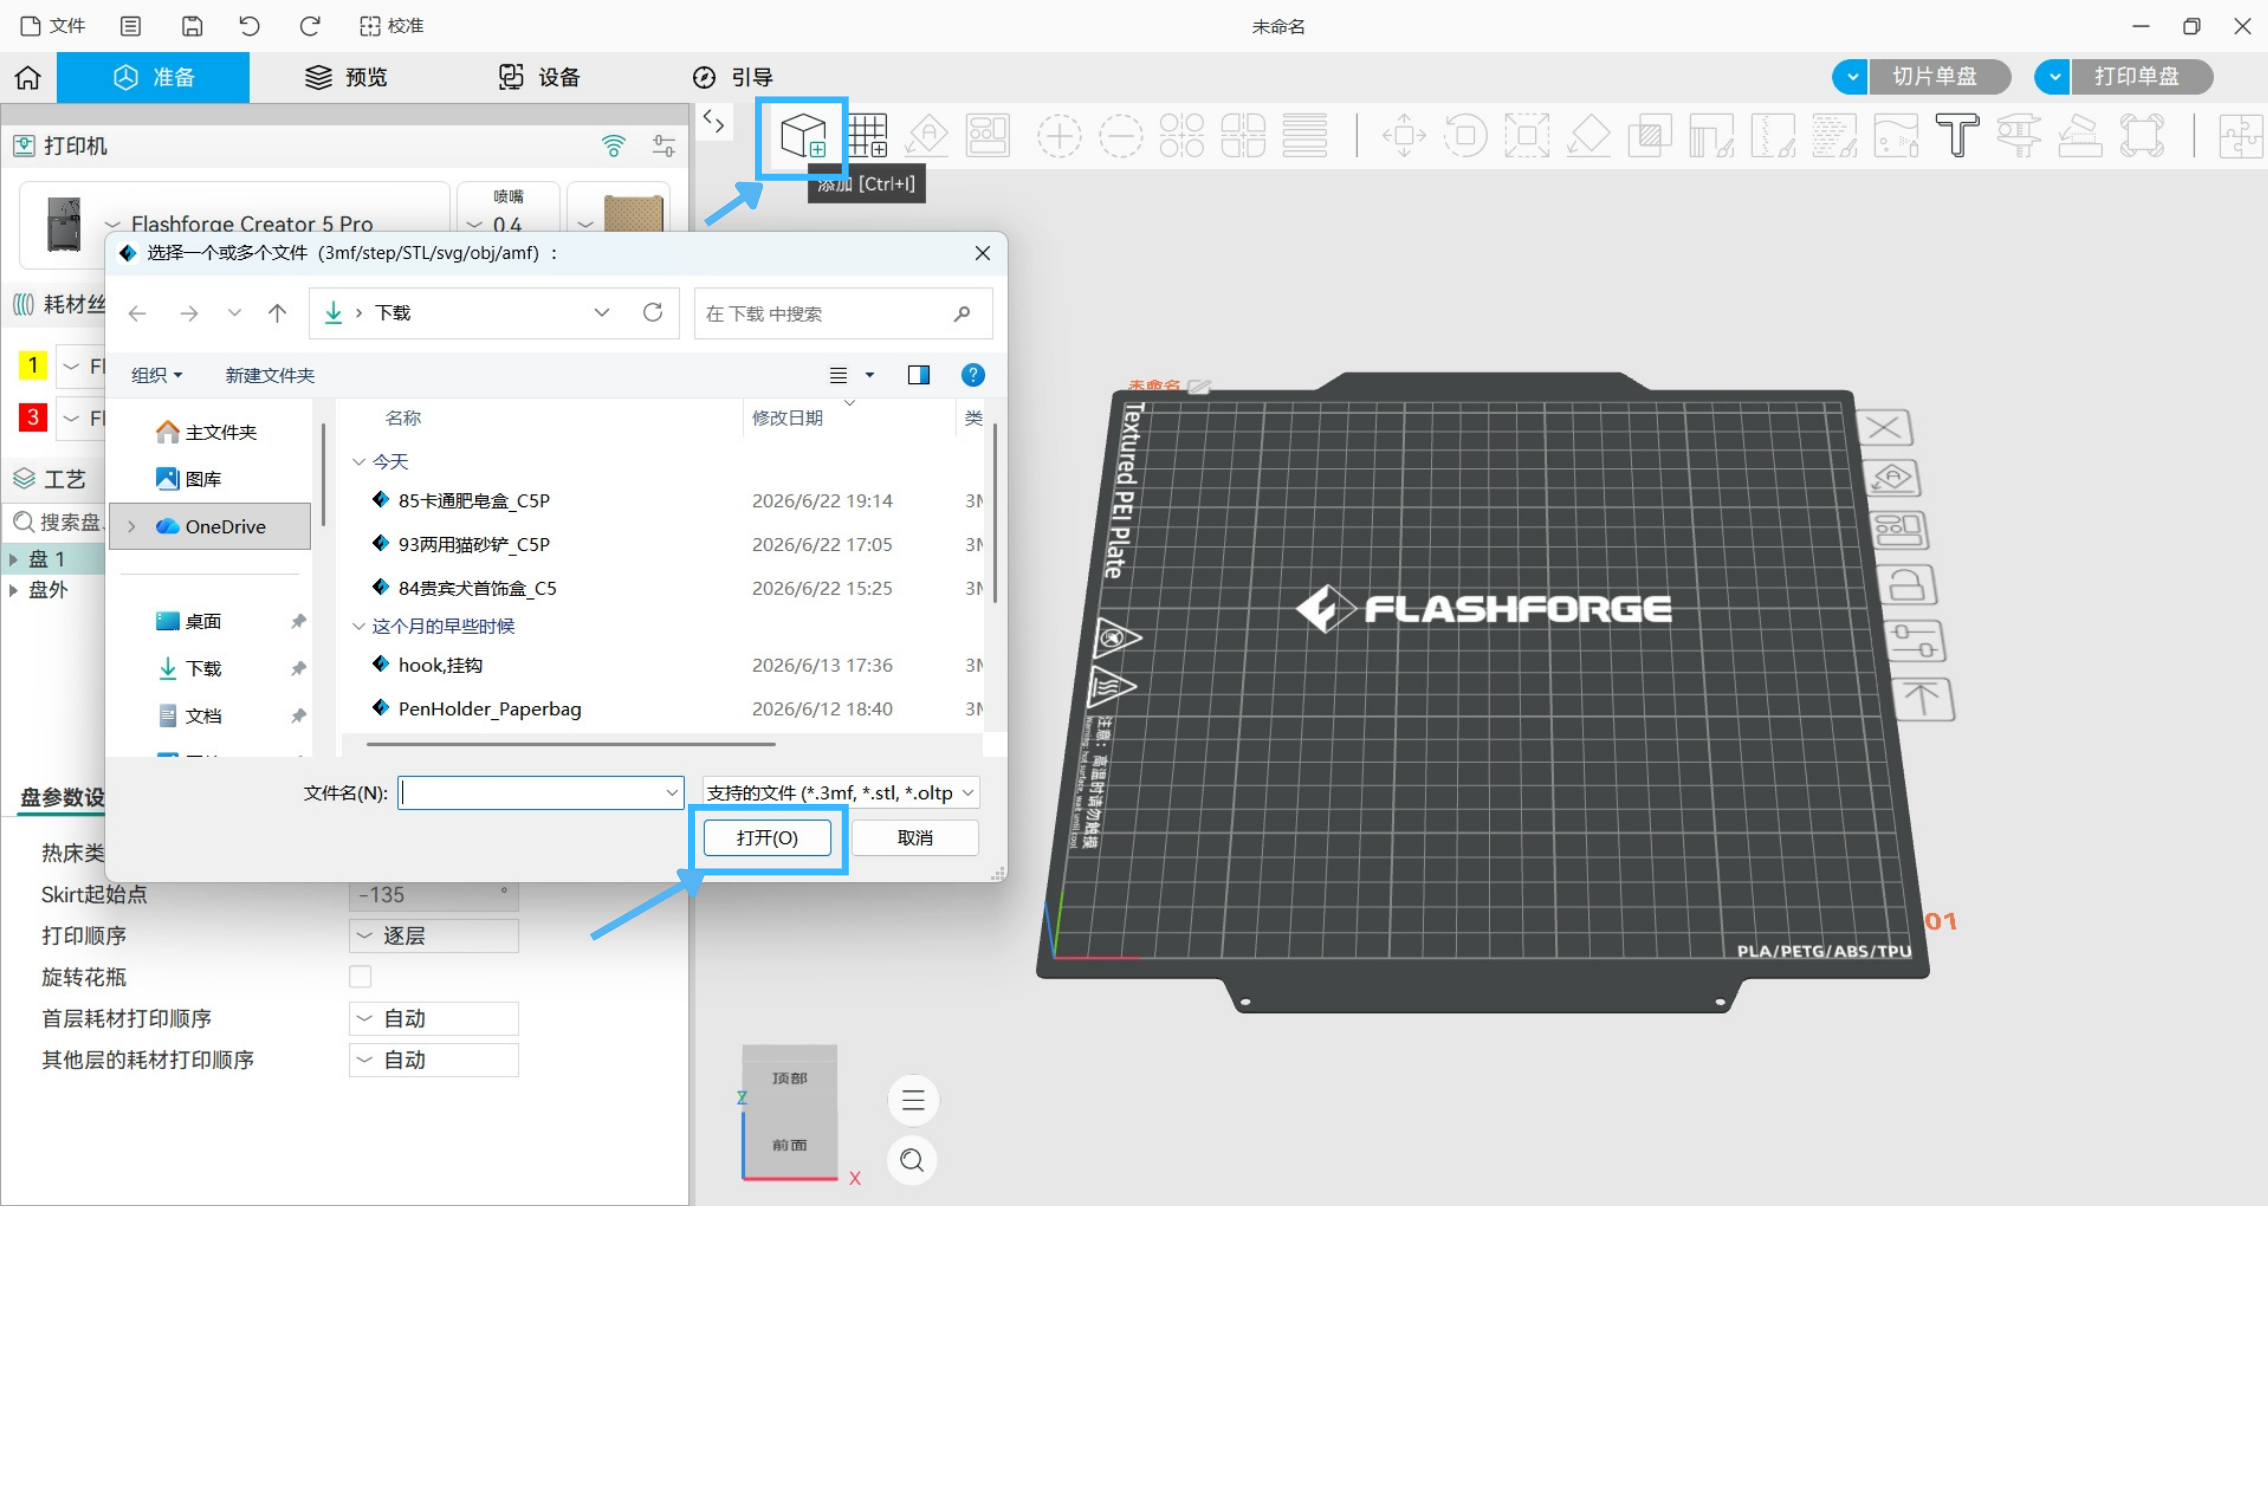
Task: Click the dialog help question mark icon
Action: tap(972, 375)
